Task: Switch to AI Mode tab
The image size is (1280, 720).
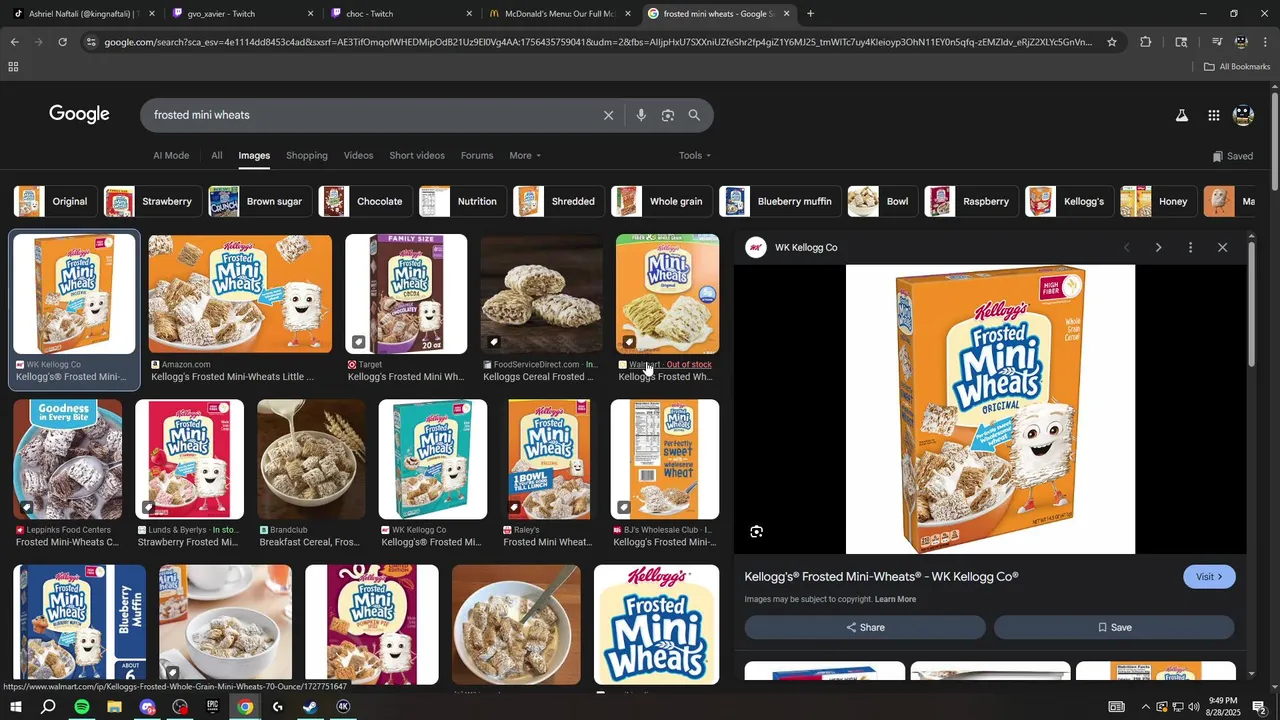Action: point(171,155)
